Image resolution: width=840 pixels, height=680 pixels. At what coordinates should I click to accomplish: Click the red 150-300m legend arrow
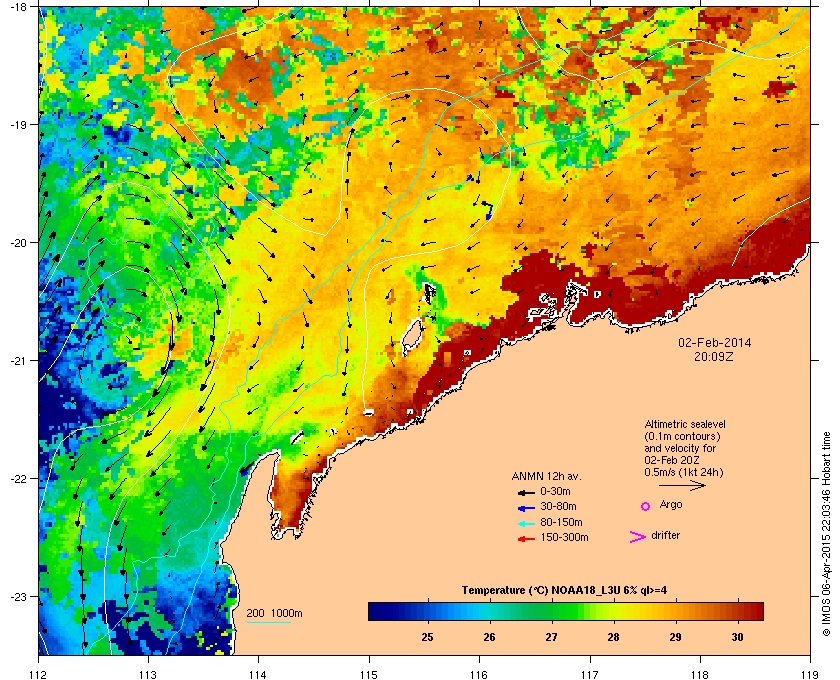click(526, 539)
